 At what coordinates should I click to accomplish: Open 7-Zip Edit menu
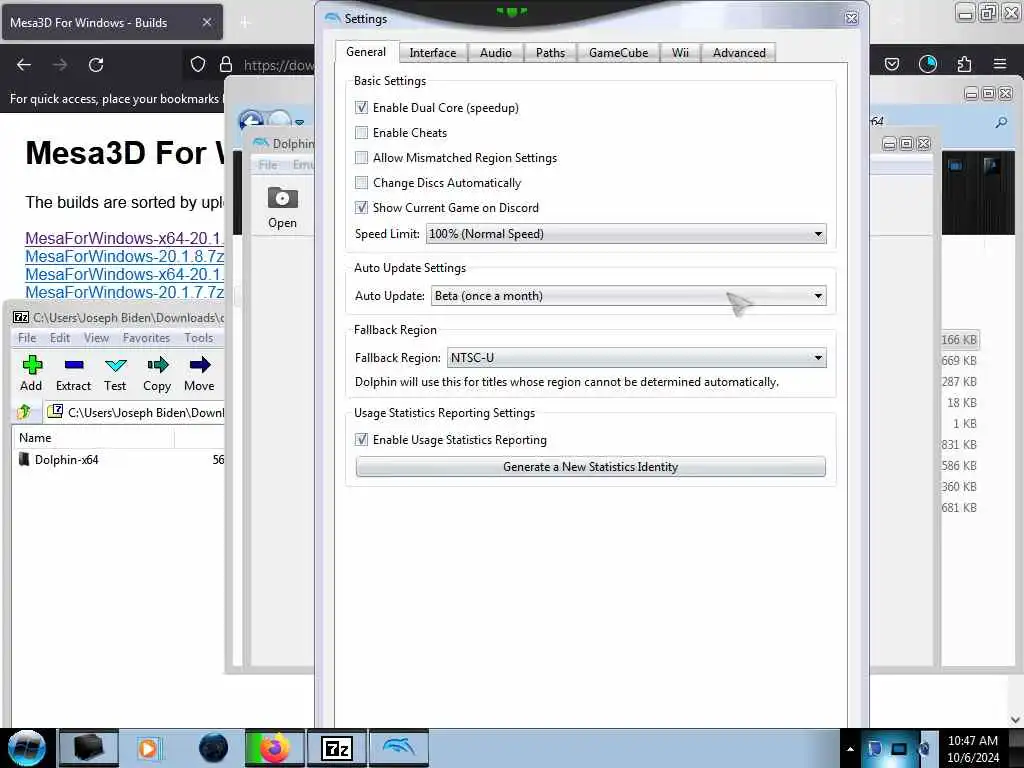59,338
